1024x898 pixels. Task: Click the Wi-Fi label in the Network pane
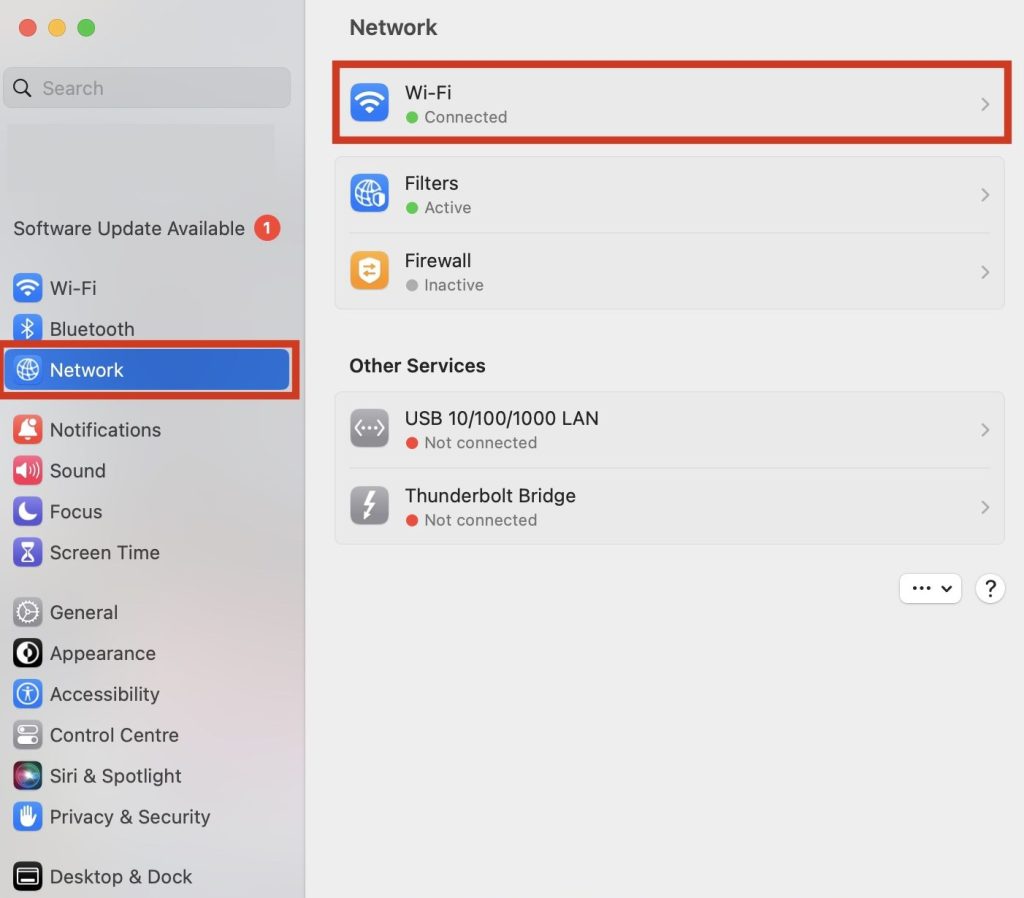[x=428, y=92]
